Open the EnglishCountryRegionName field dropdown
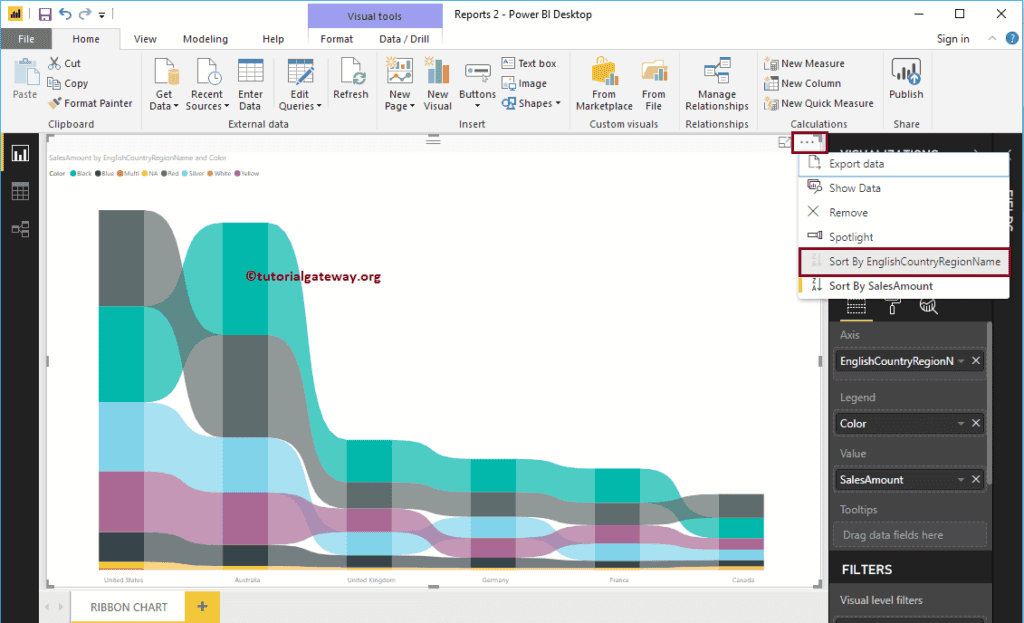The width and height of the screenshot is (1024, 623). pyautogui.click(x=961, y=361)
